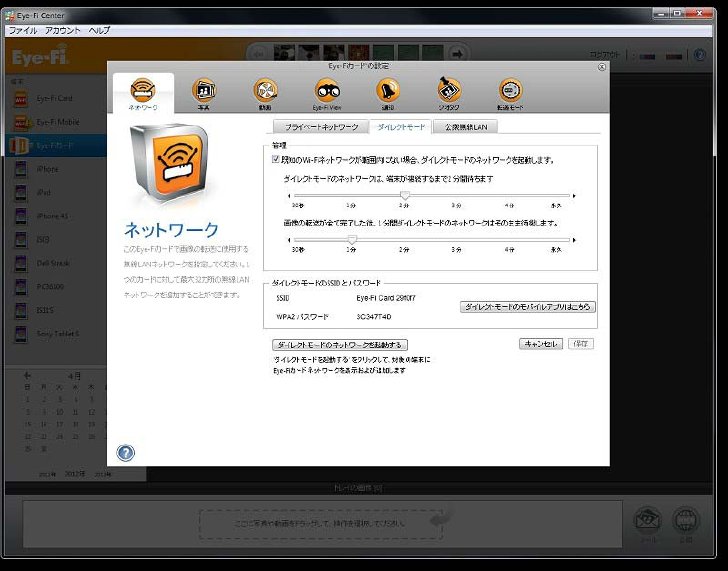
Task: Click left arrow of connection wait slider
Action: [289, 196]
